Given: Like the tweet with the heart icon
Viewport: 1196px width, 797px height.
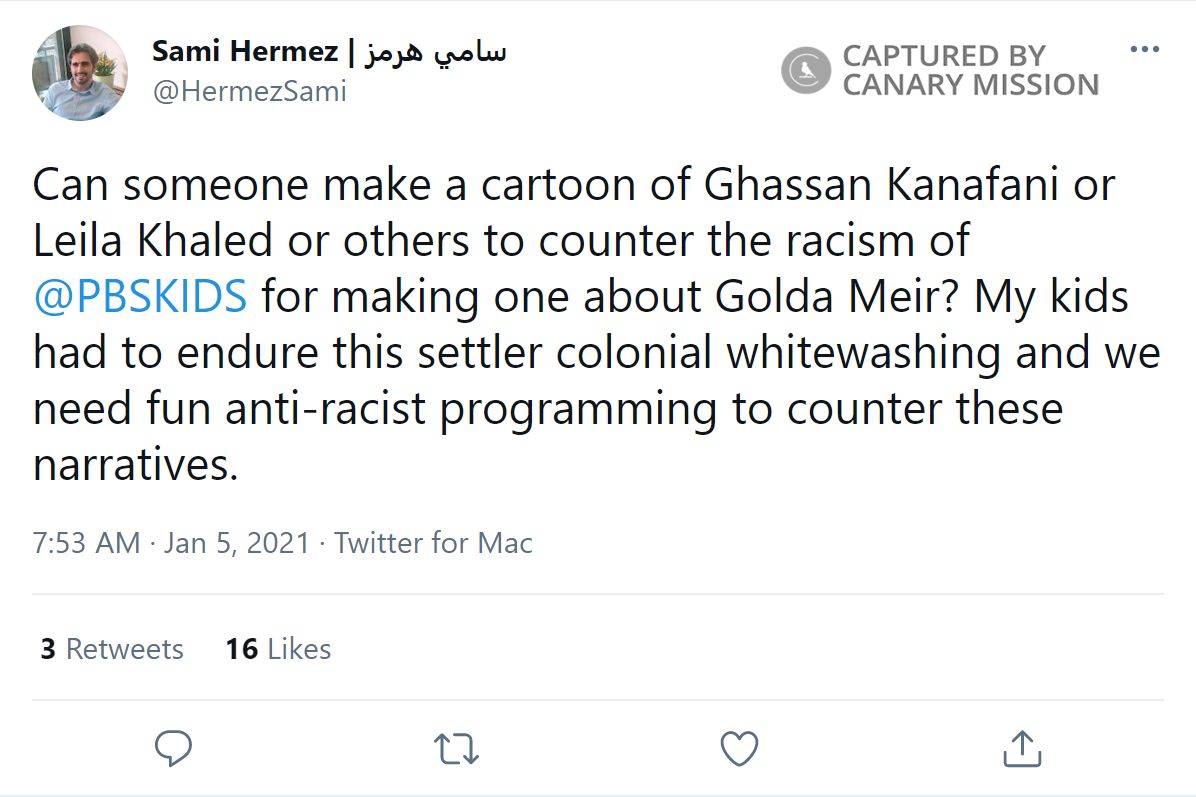Looking at the screenshot, I should click(739, 748).
